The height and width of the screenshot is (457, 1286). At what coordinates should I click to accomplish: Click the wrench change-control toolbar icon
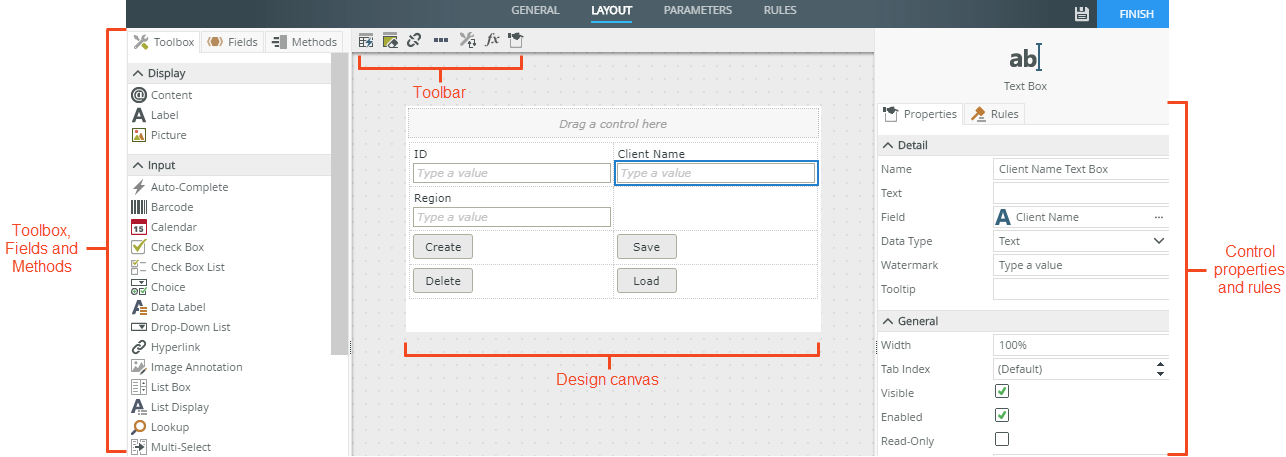467,41
